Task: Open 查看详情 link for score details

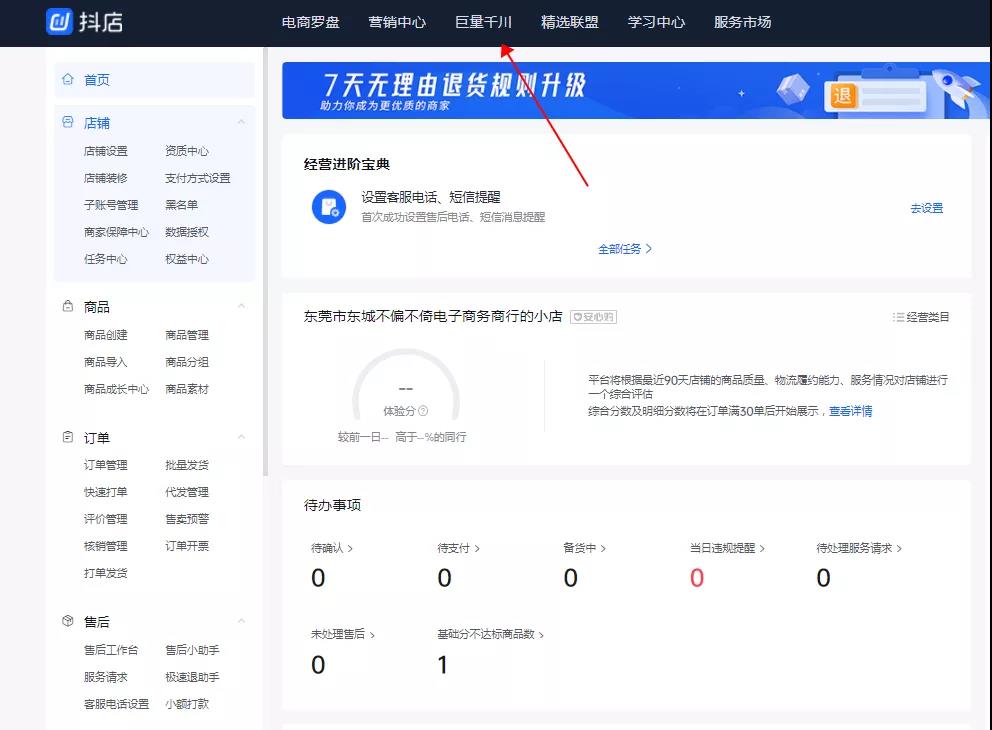Action: (850, 411)
